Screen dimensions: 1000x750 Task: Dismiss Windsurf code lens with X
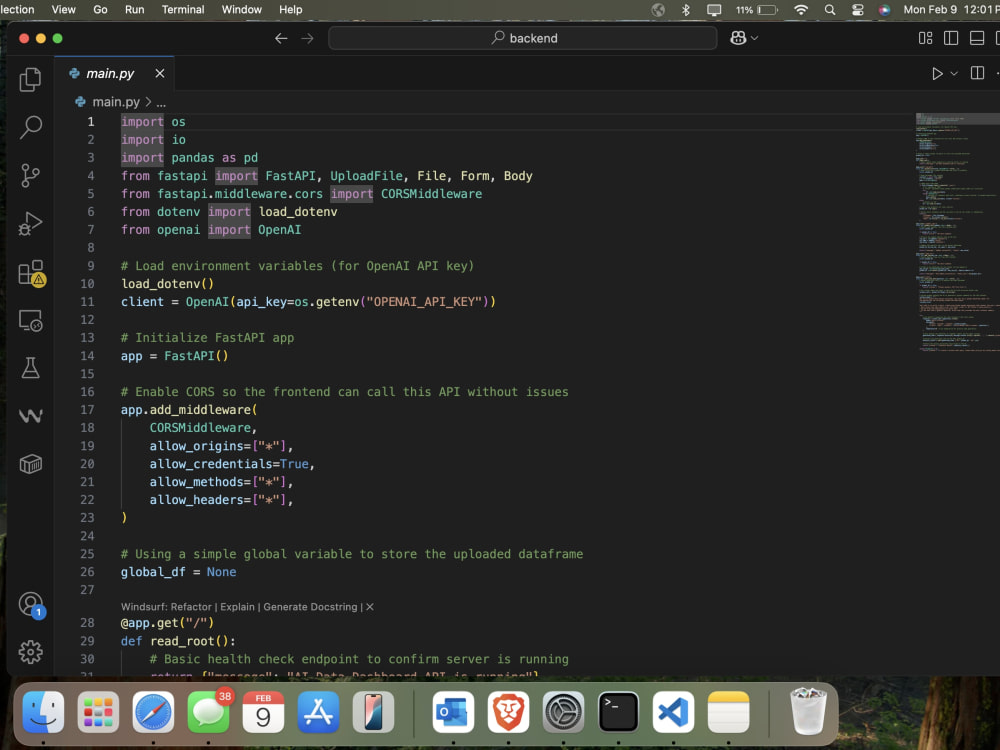[x=370, y=607]
